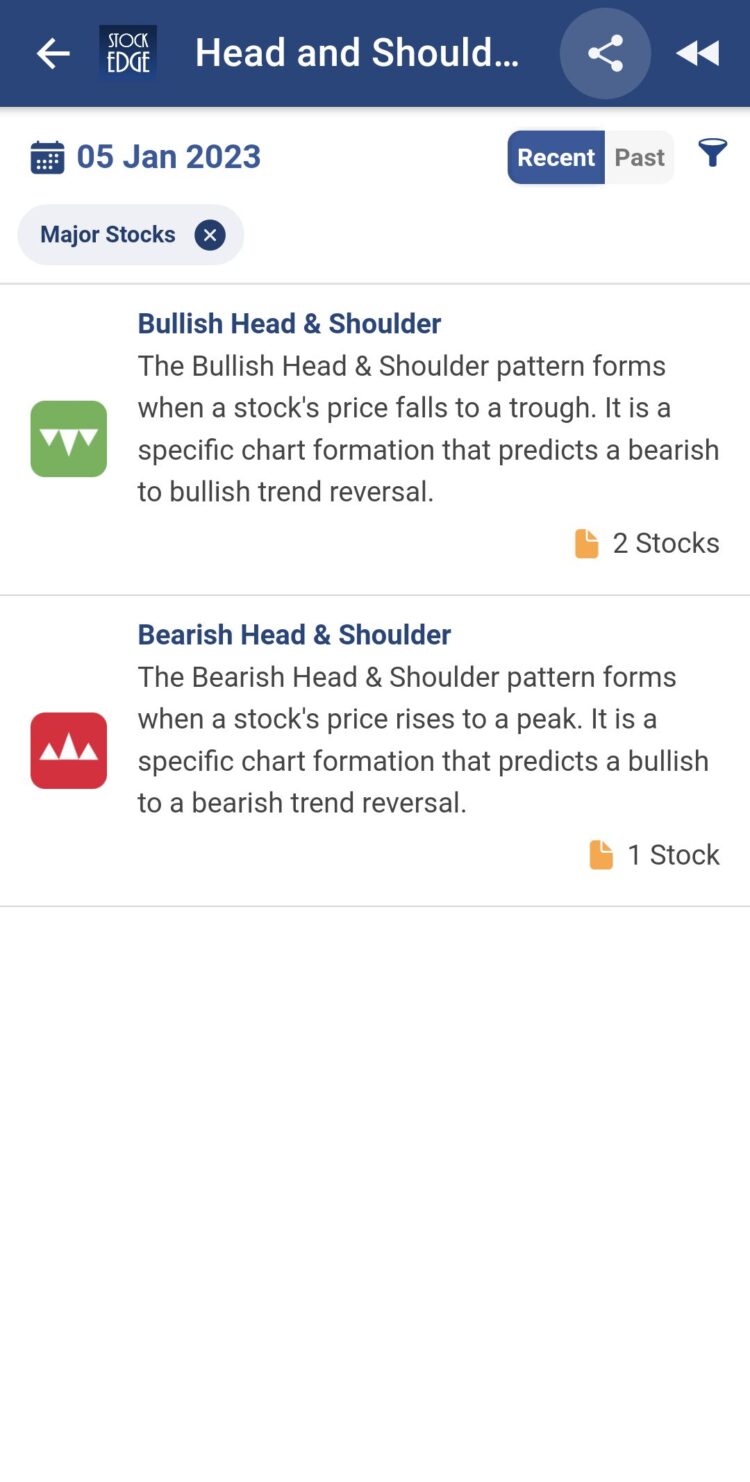Tap the green Bullish pattern icon
This screenshot has width=750, height=1482.
pyautogui.click(x=69, y=439)
